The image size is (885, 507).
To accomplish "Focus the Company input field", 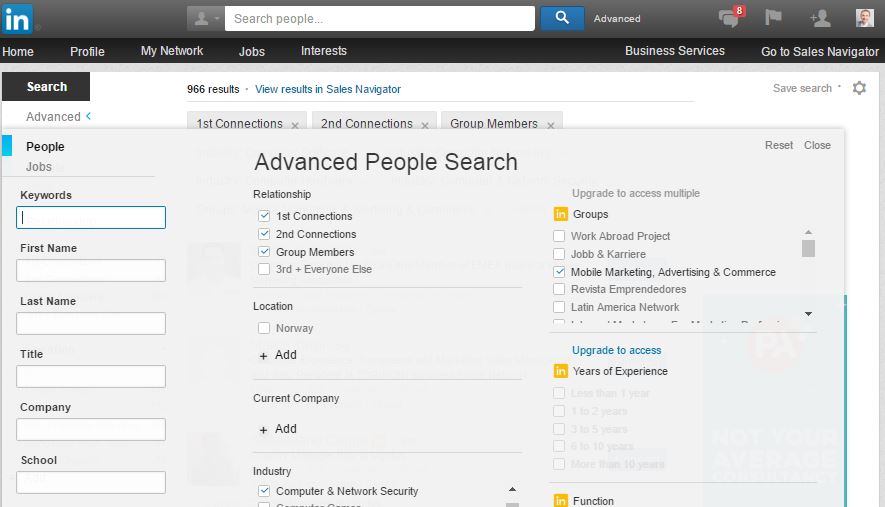I will tap(91, 430).
